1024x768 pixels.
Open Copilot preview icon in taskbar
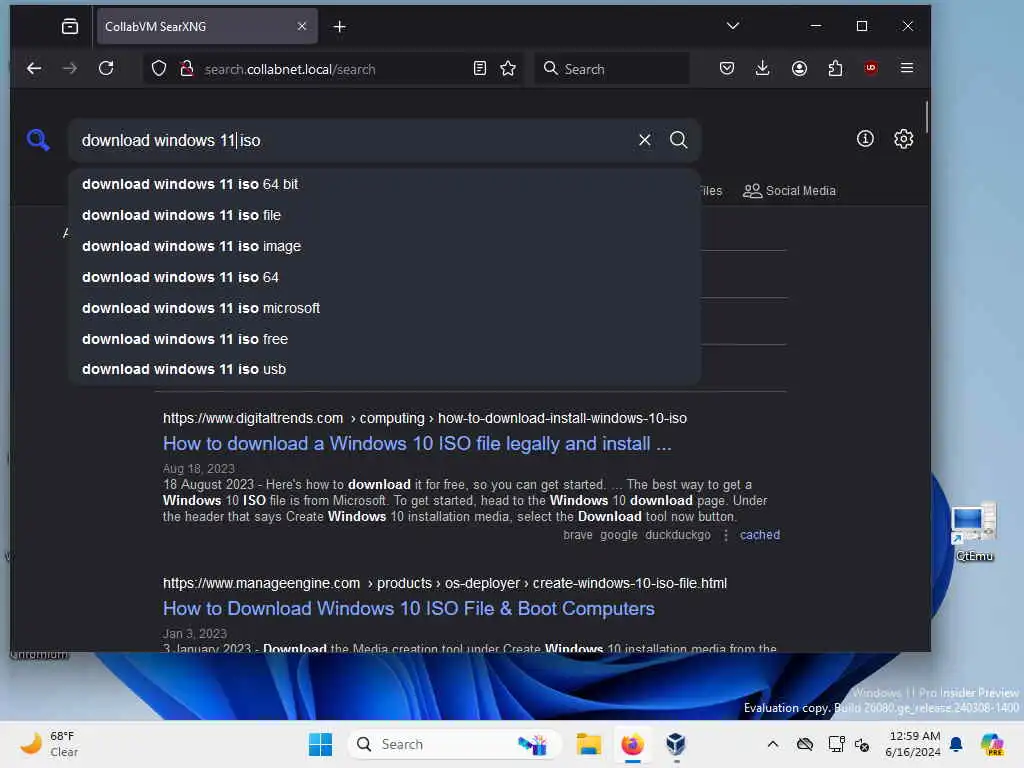click(x=992, y=744)
